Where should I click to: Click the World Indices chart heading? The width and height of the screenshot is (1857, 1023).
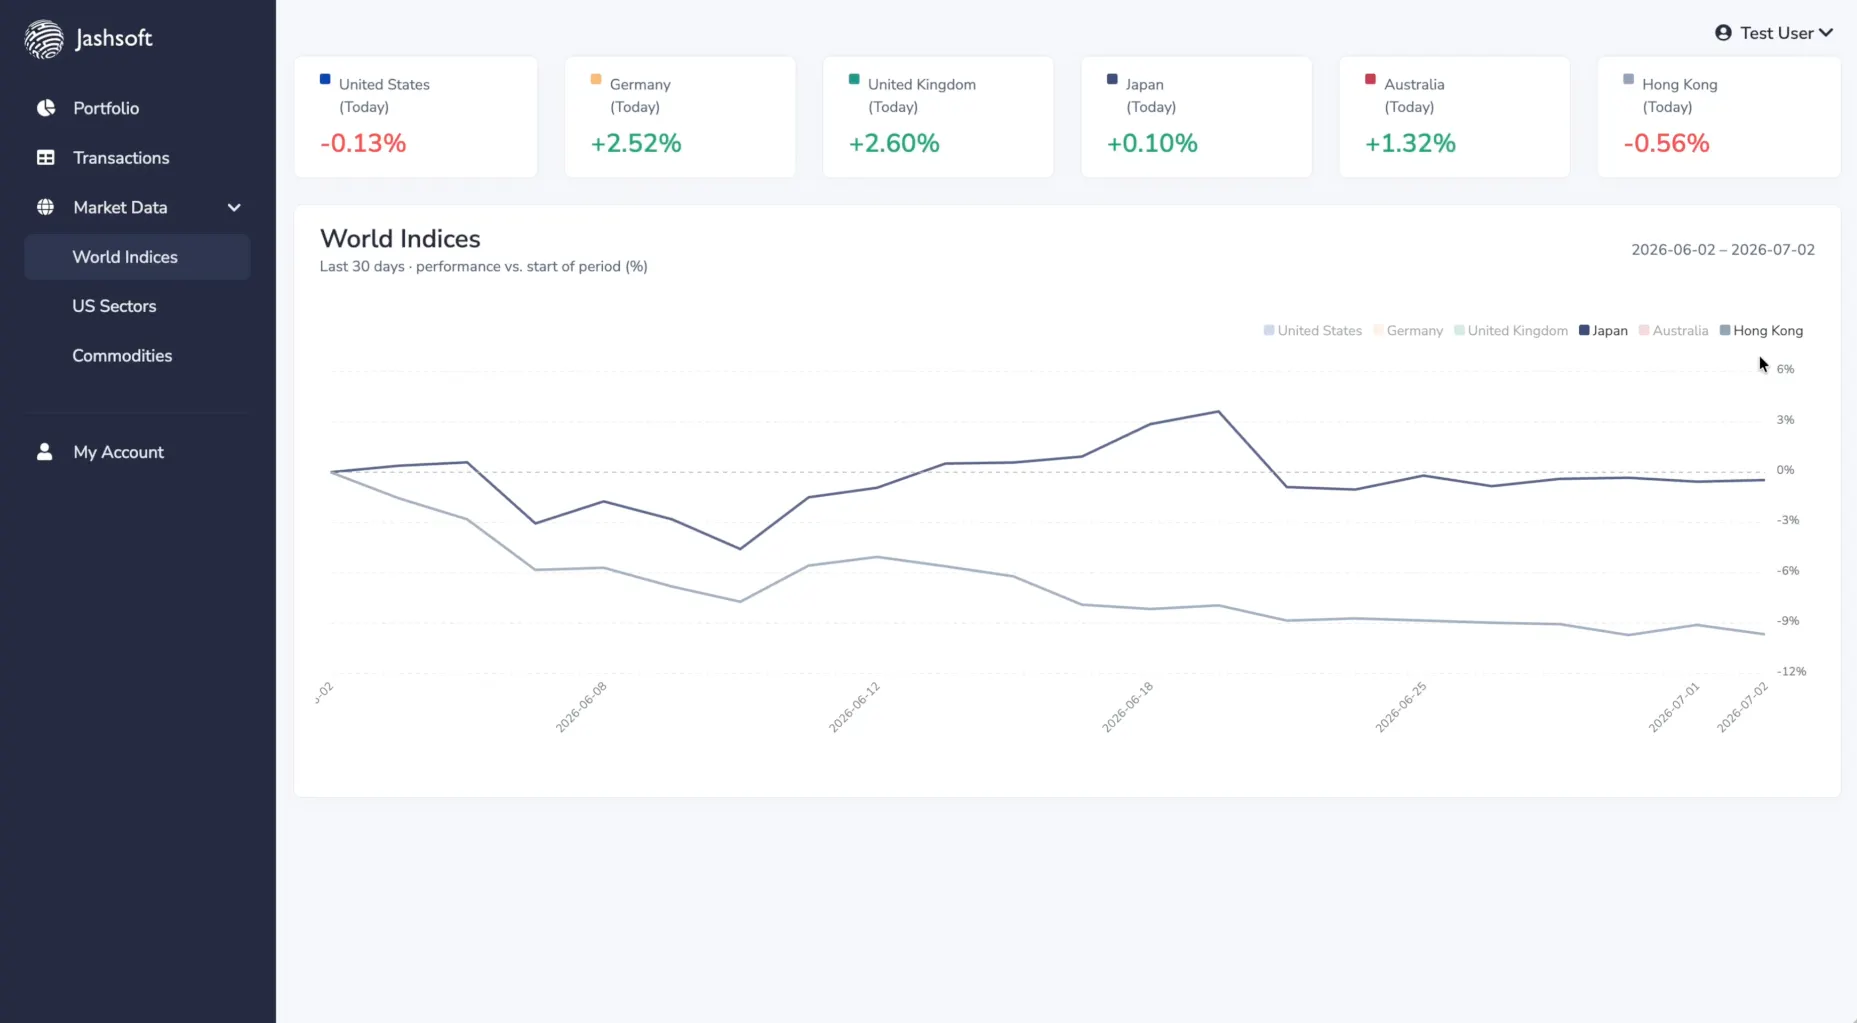[400, 239]
